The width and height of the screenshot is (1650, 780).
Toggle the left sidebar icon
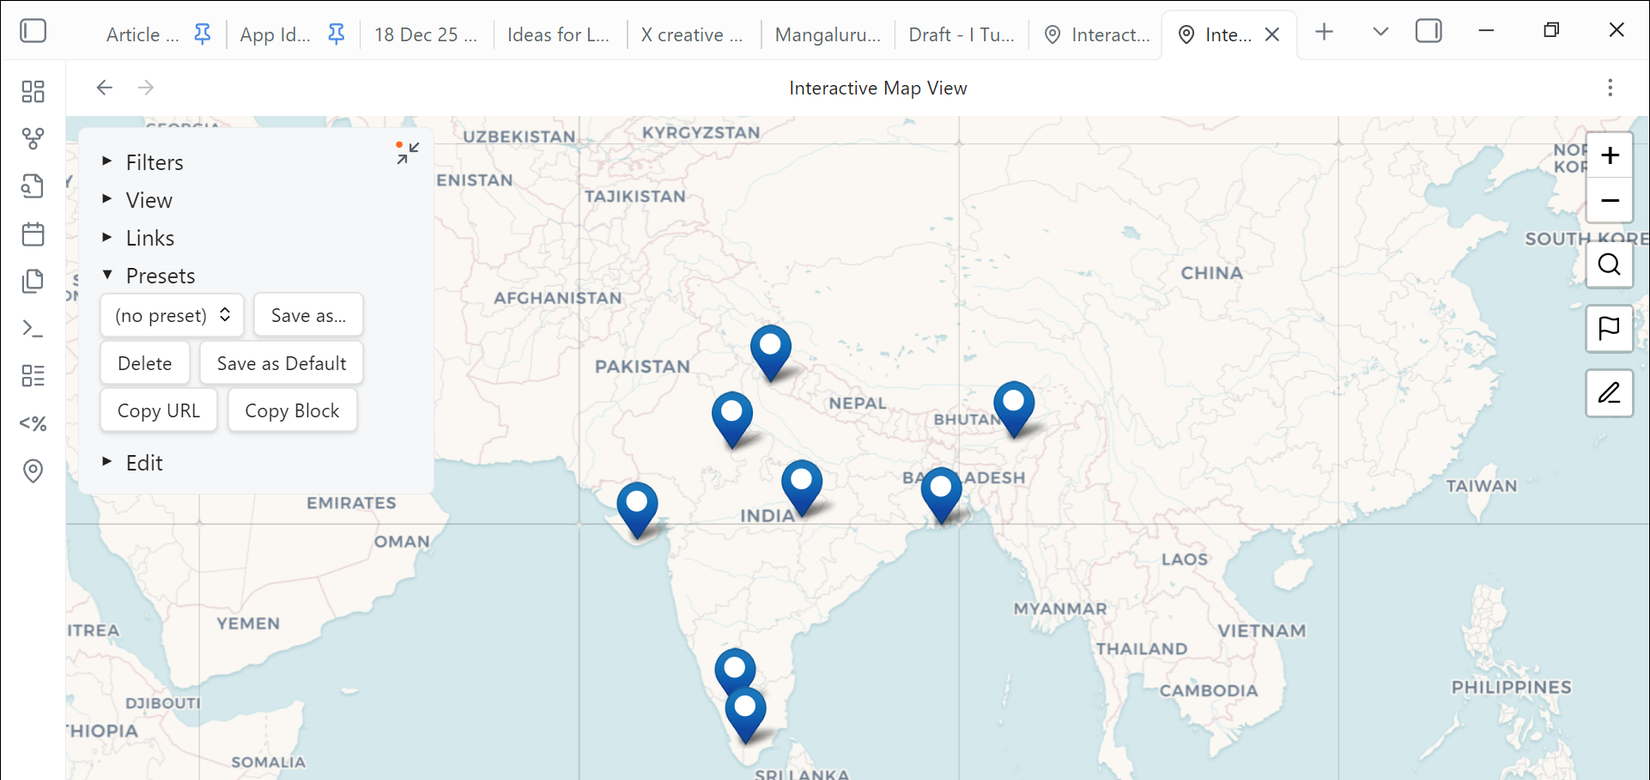point(33,31)
